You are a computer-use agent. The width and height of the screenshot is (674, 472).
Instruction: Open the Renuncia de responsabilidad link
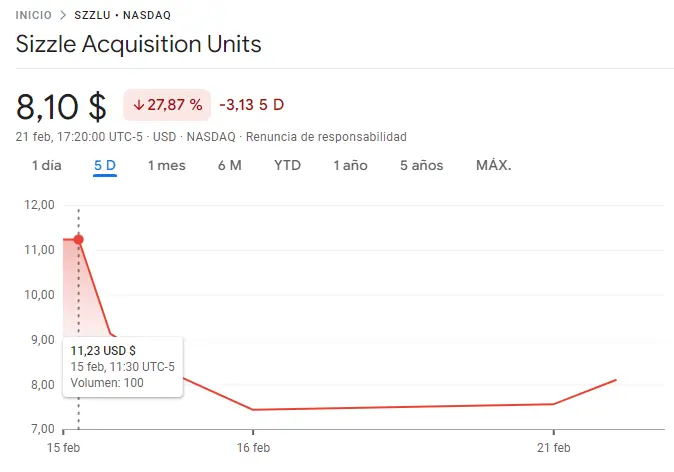(x=326, y=137)
